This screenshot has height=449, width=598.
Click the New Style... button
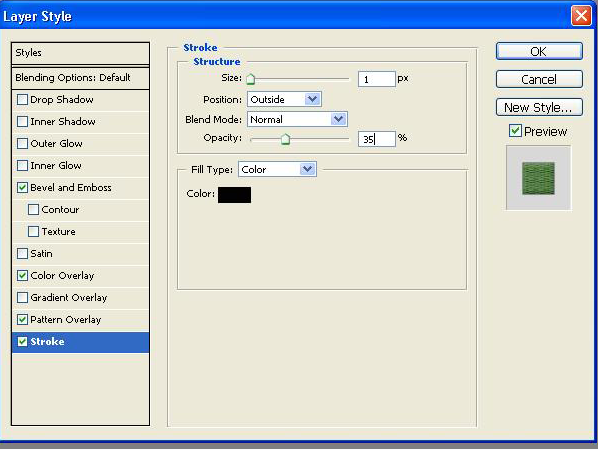pyautogui.click(x=539, y=108)
